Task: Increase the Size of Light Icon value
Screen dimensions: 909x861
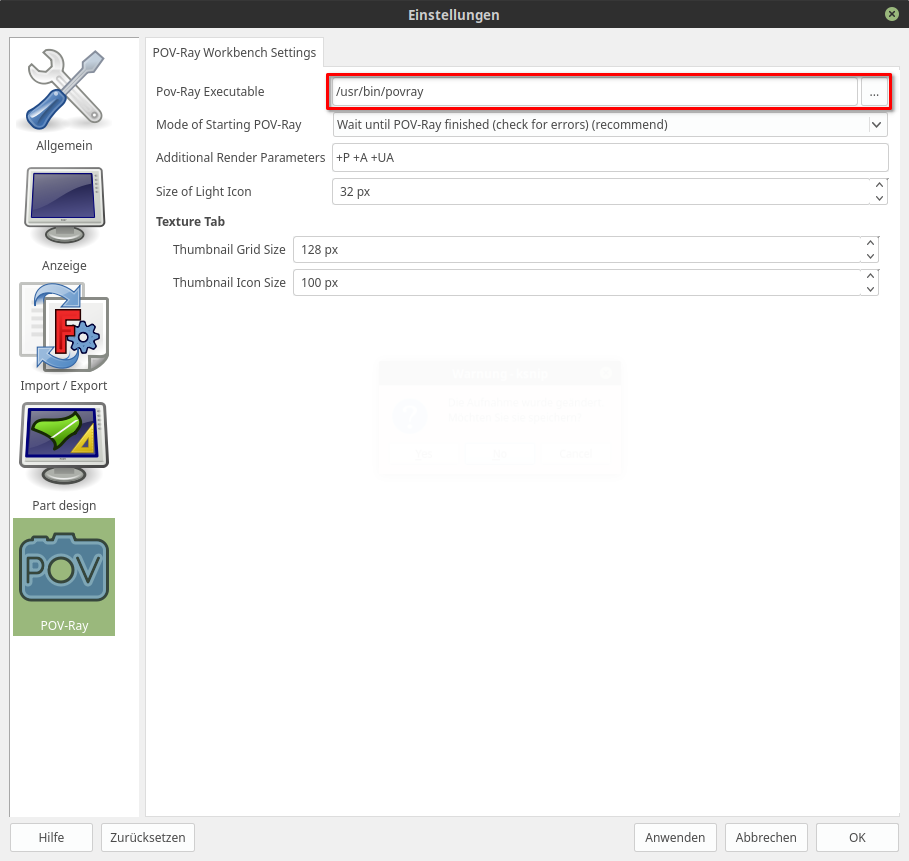Action: coord(879,185)
